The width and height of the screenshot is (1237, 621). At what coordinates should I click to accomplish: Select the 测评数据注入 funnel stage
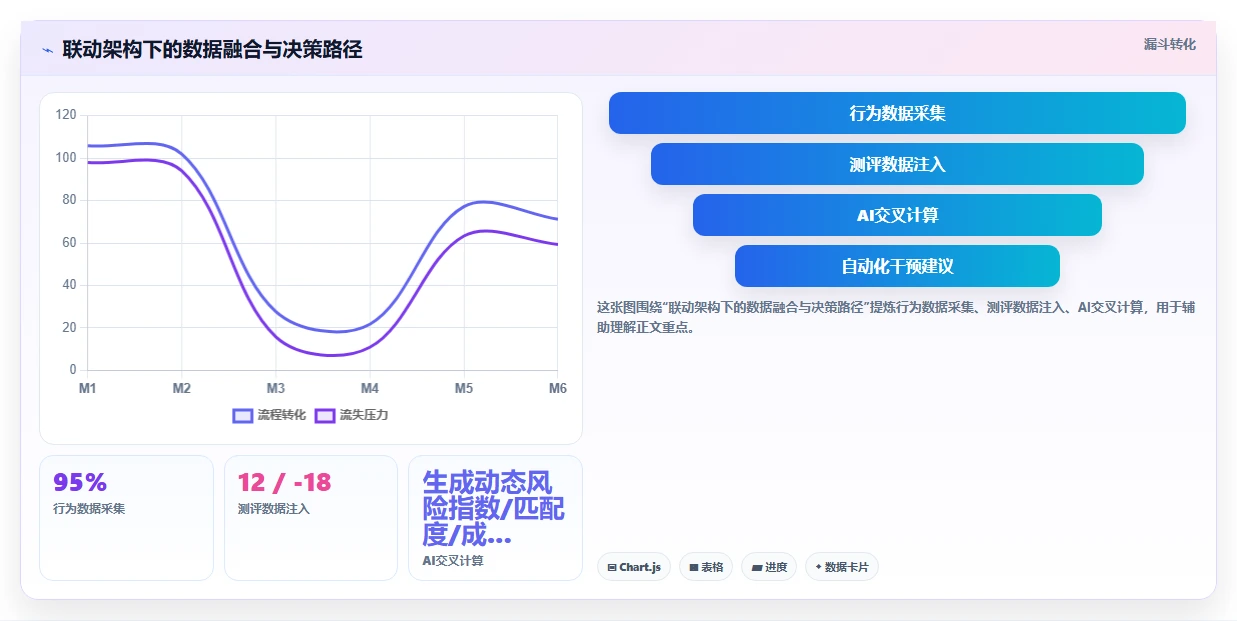point(897,164)
